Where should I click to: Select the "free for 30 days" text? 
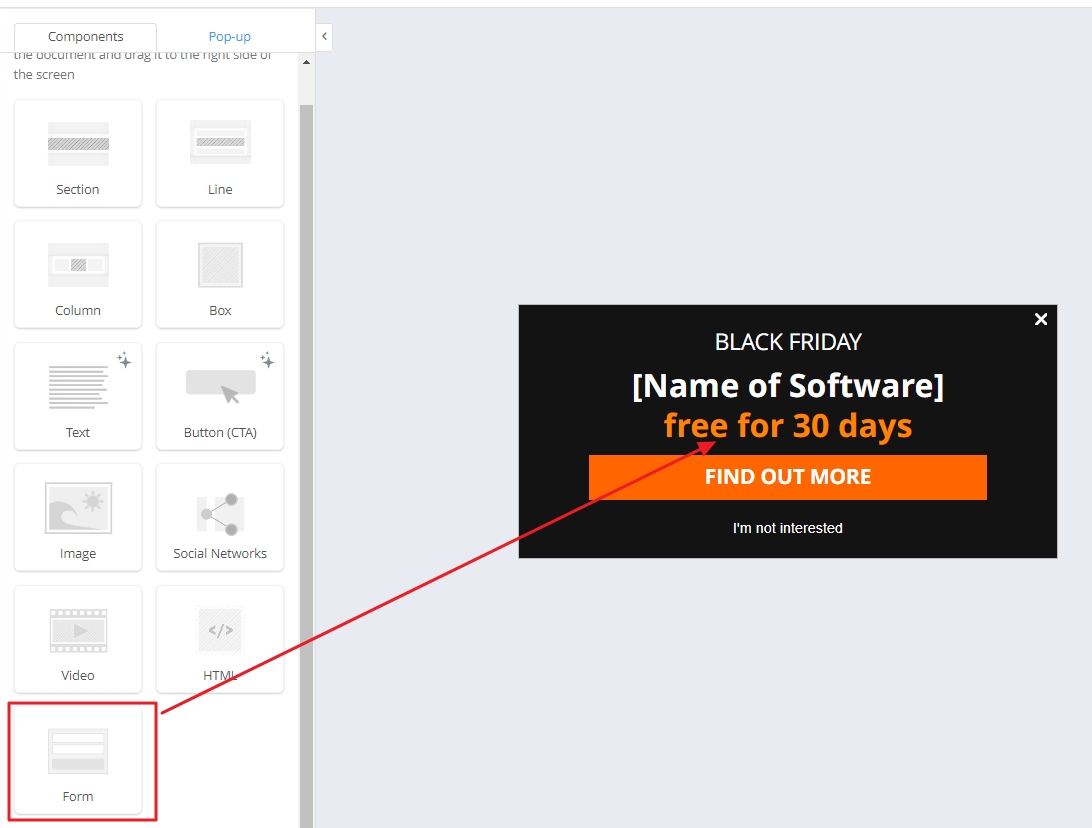tap(788, 425)
